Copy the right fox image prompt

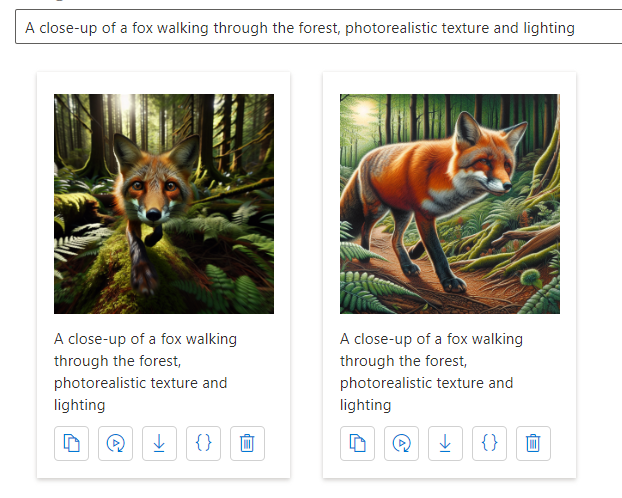click(357, 443)
